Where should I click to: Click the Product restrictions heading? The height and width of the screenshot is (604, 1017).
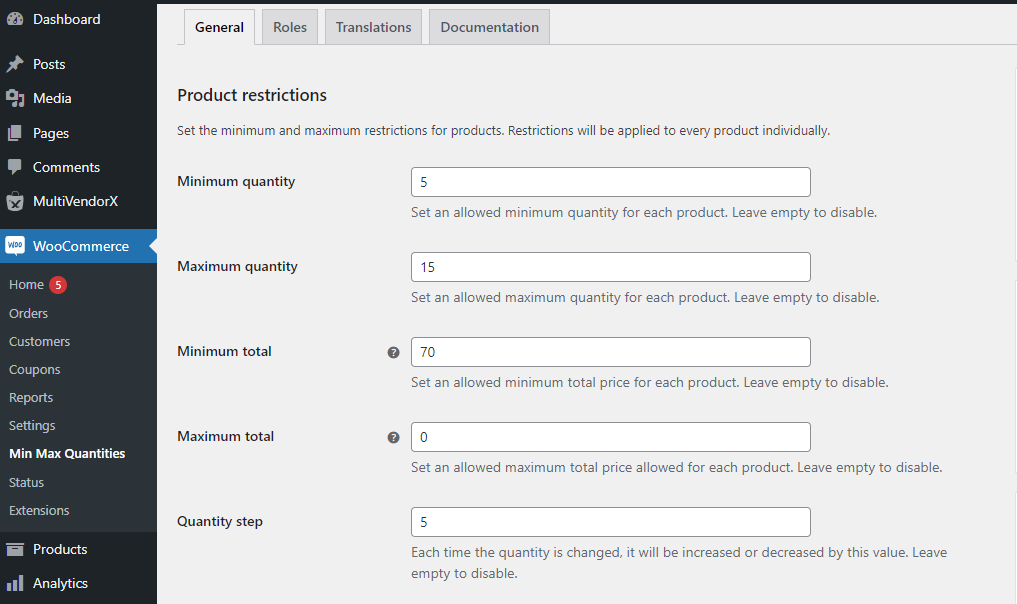pyautogui.click(x=252, y=95)
